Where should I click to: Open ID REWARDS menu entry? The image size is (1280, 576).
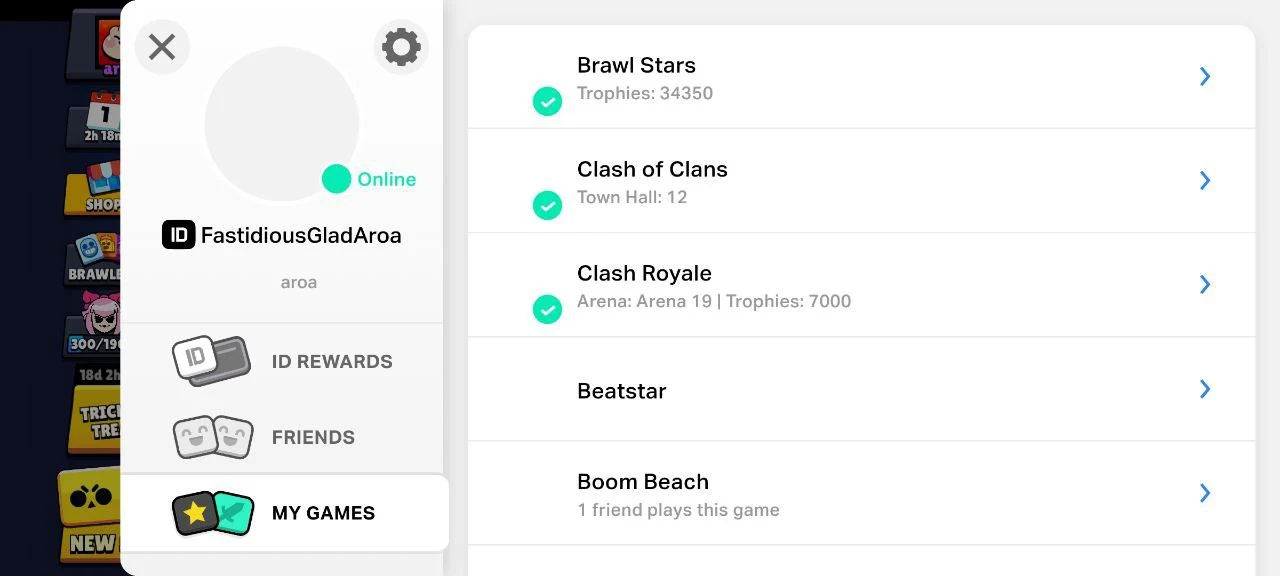pos(332,361)
